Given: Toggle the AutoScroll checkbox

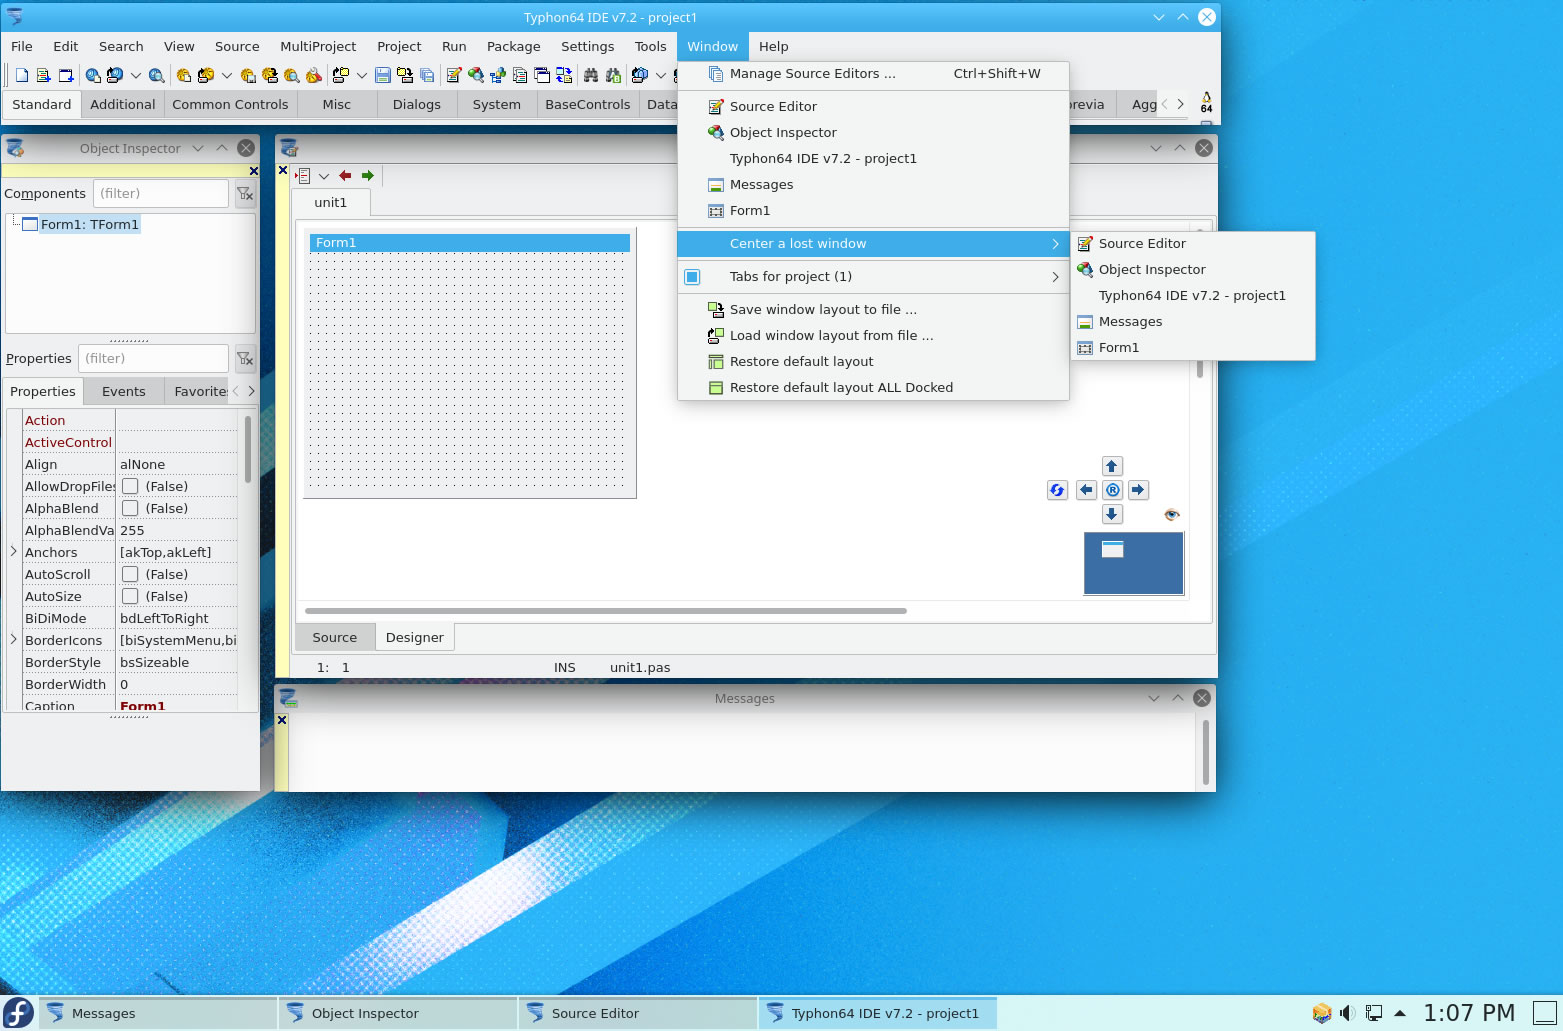Looking at the screenshot, I should tap(130, 574).
